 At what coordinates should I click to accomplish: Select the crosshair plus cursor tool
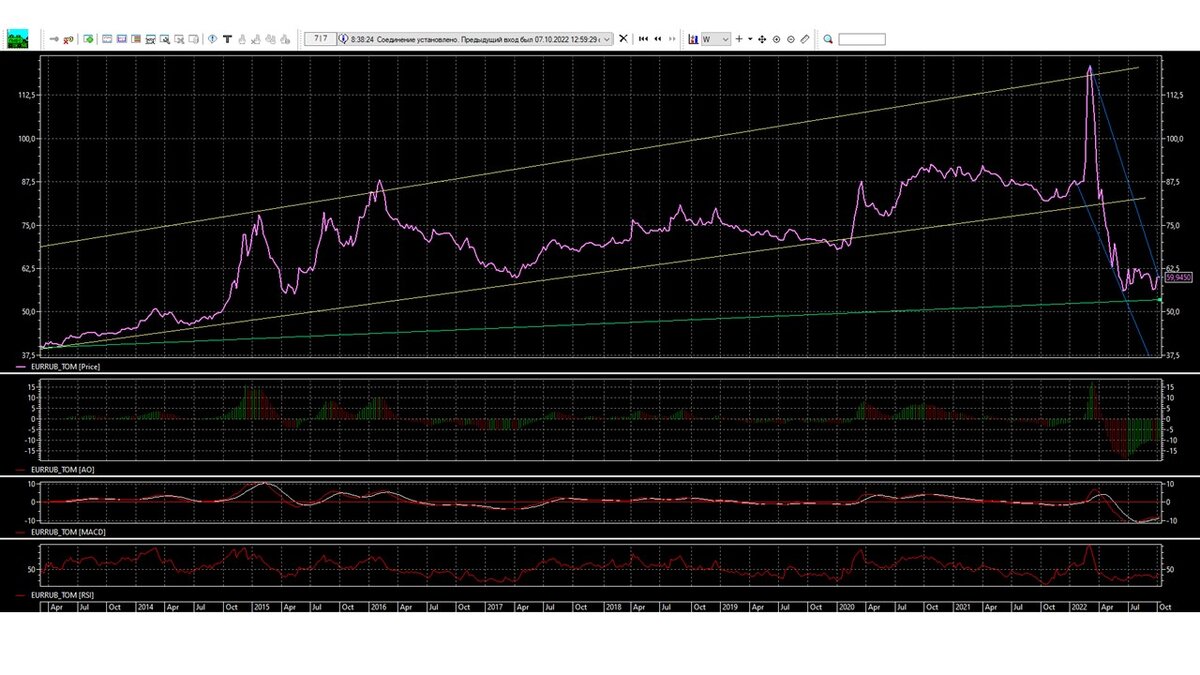click(x=739, y=39)
